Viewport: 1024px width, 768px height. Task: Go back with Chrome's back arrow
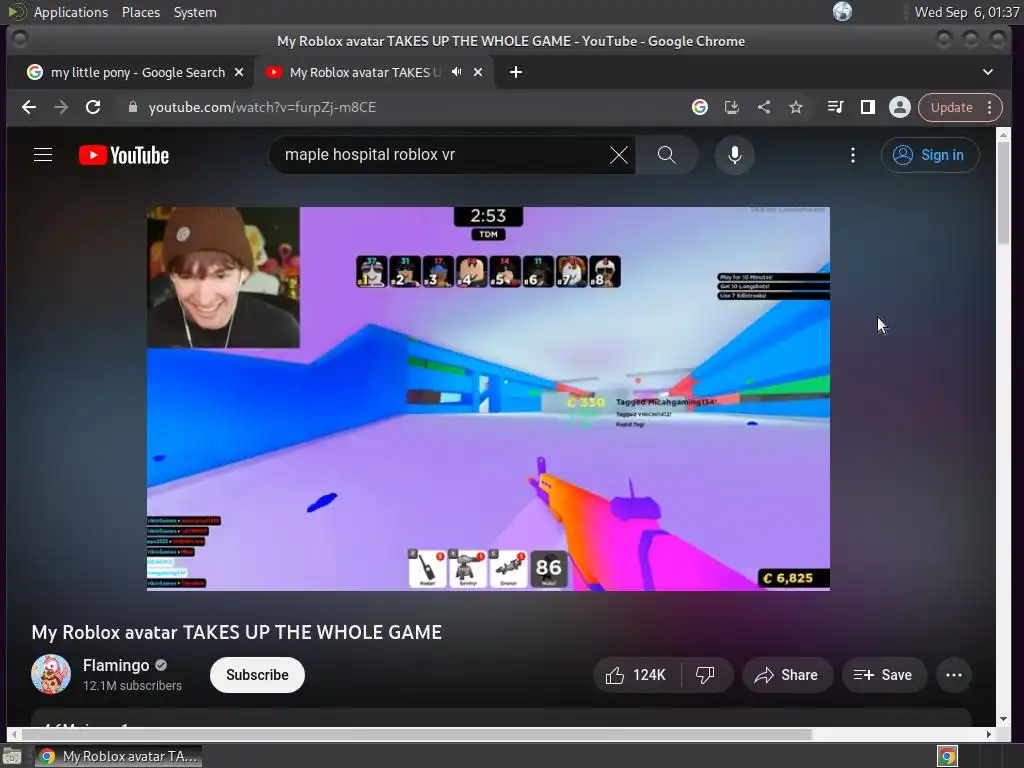29,107
